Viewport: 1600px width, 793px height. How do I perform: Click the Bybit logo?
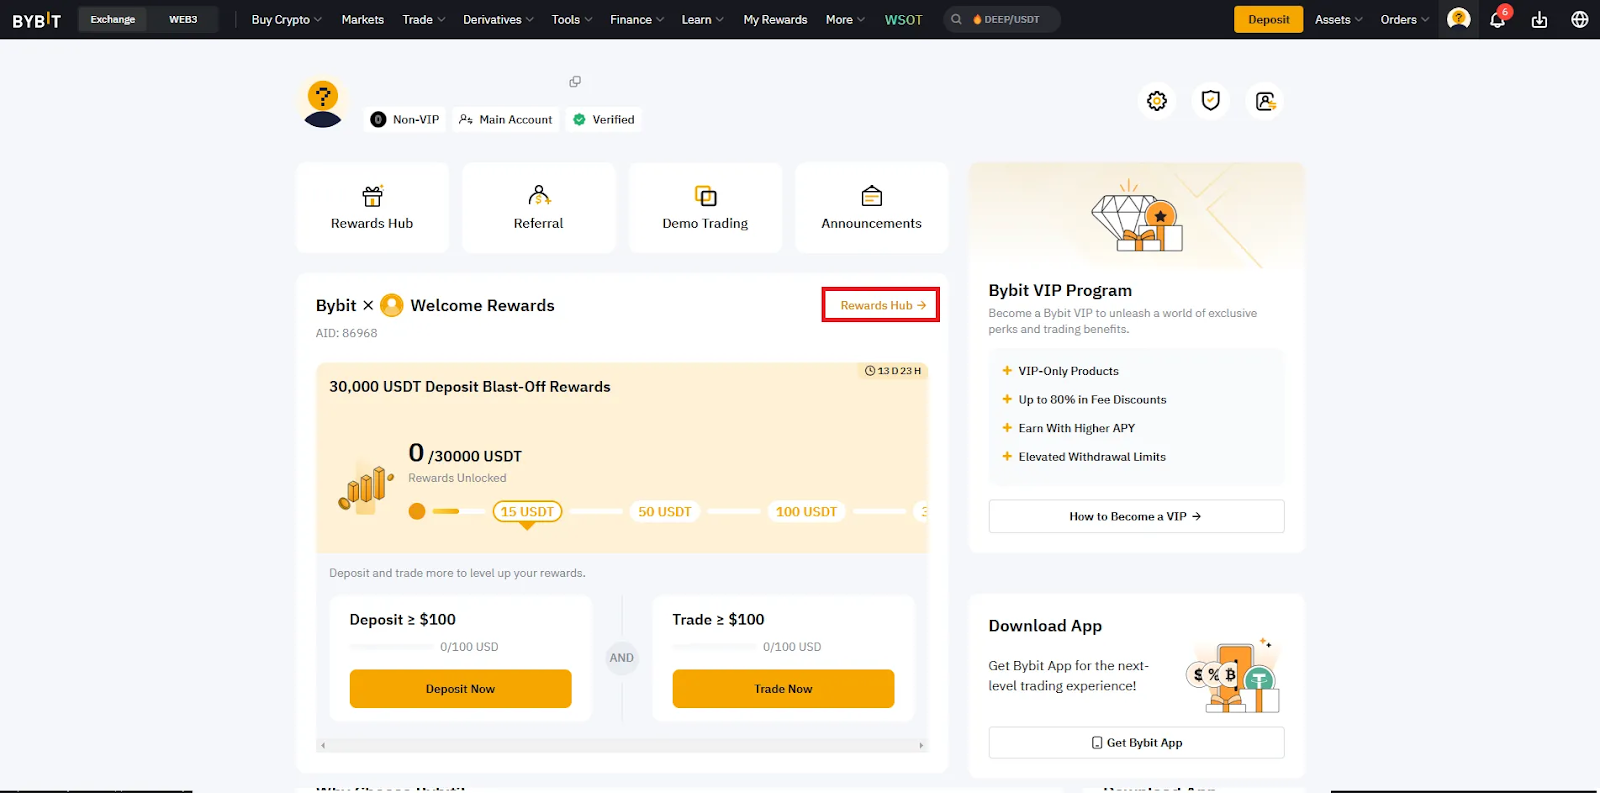click(x=36, y=20)
